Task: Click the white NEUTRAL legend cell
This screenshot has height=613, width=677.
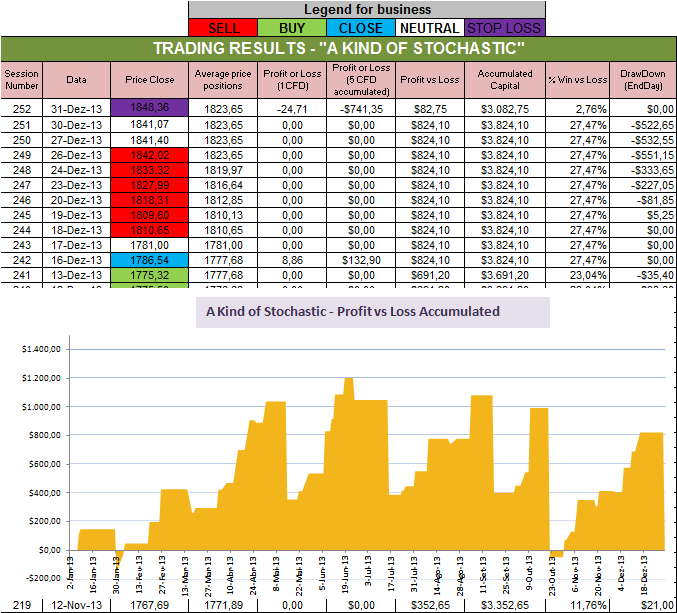Action: [x=430, y=28]
